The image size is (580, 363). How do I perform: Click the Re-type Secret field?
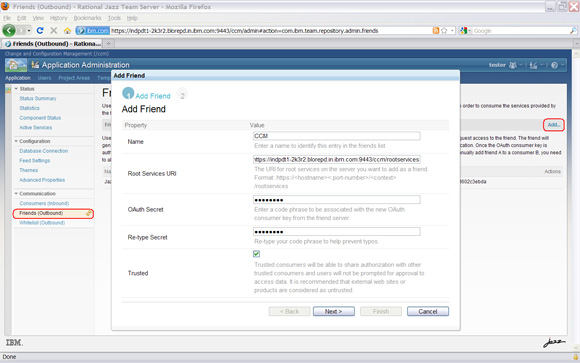click(x=337, y=232)
